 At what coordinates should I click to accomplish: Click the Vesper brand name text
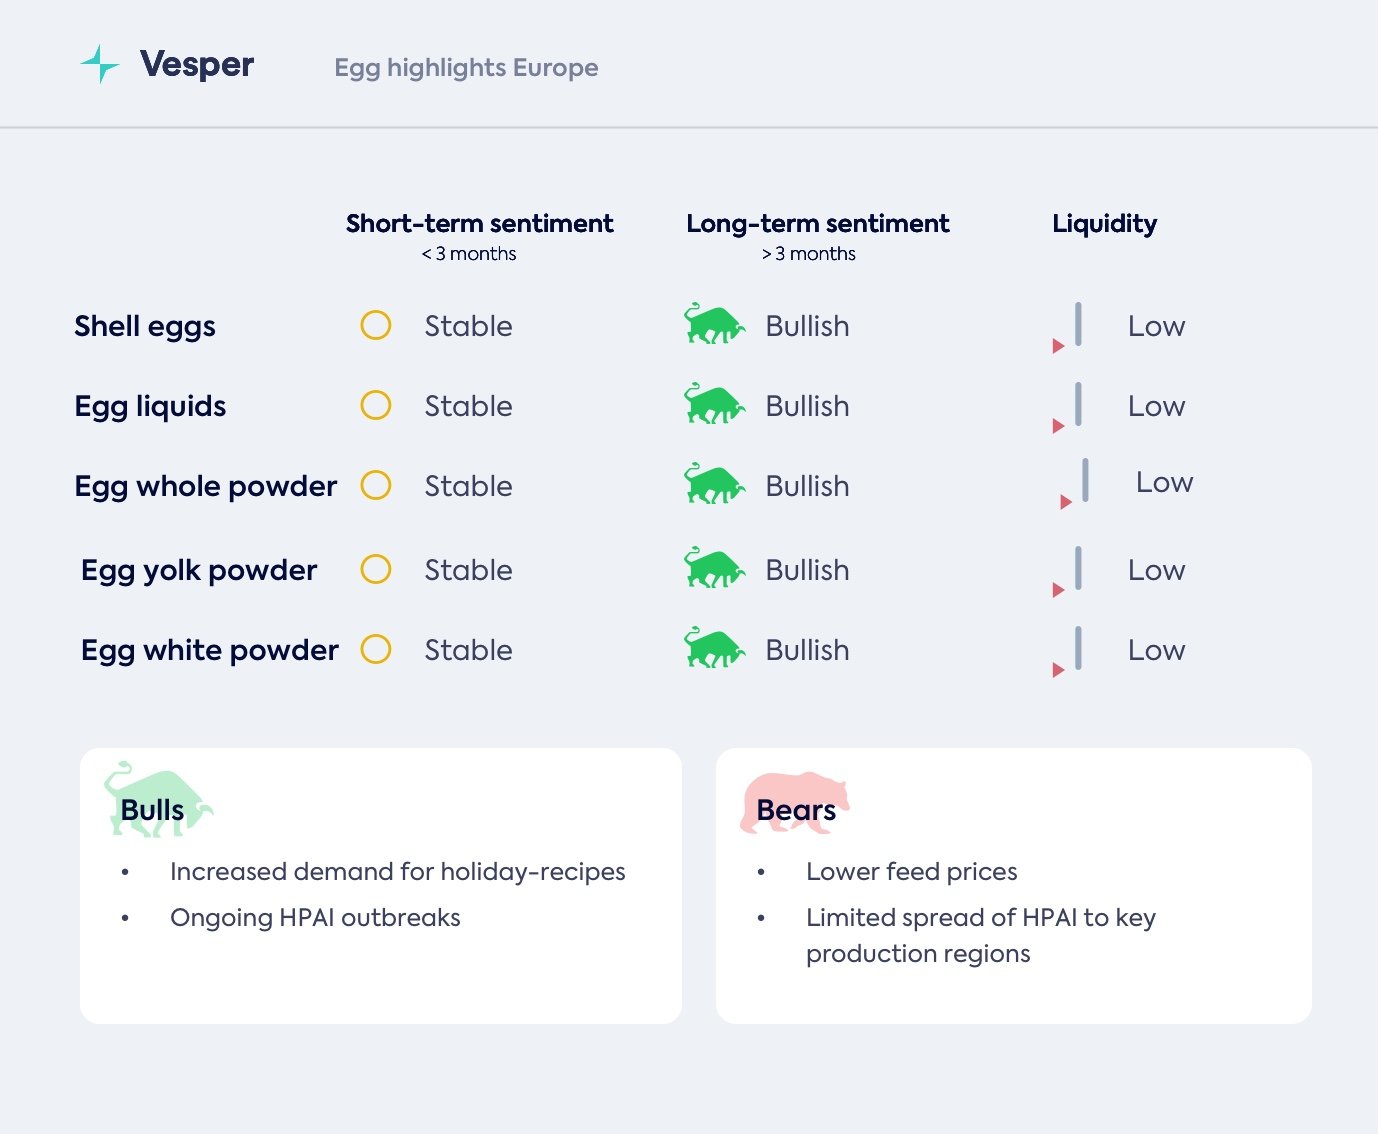(x=197, y=64)
